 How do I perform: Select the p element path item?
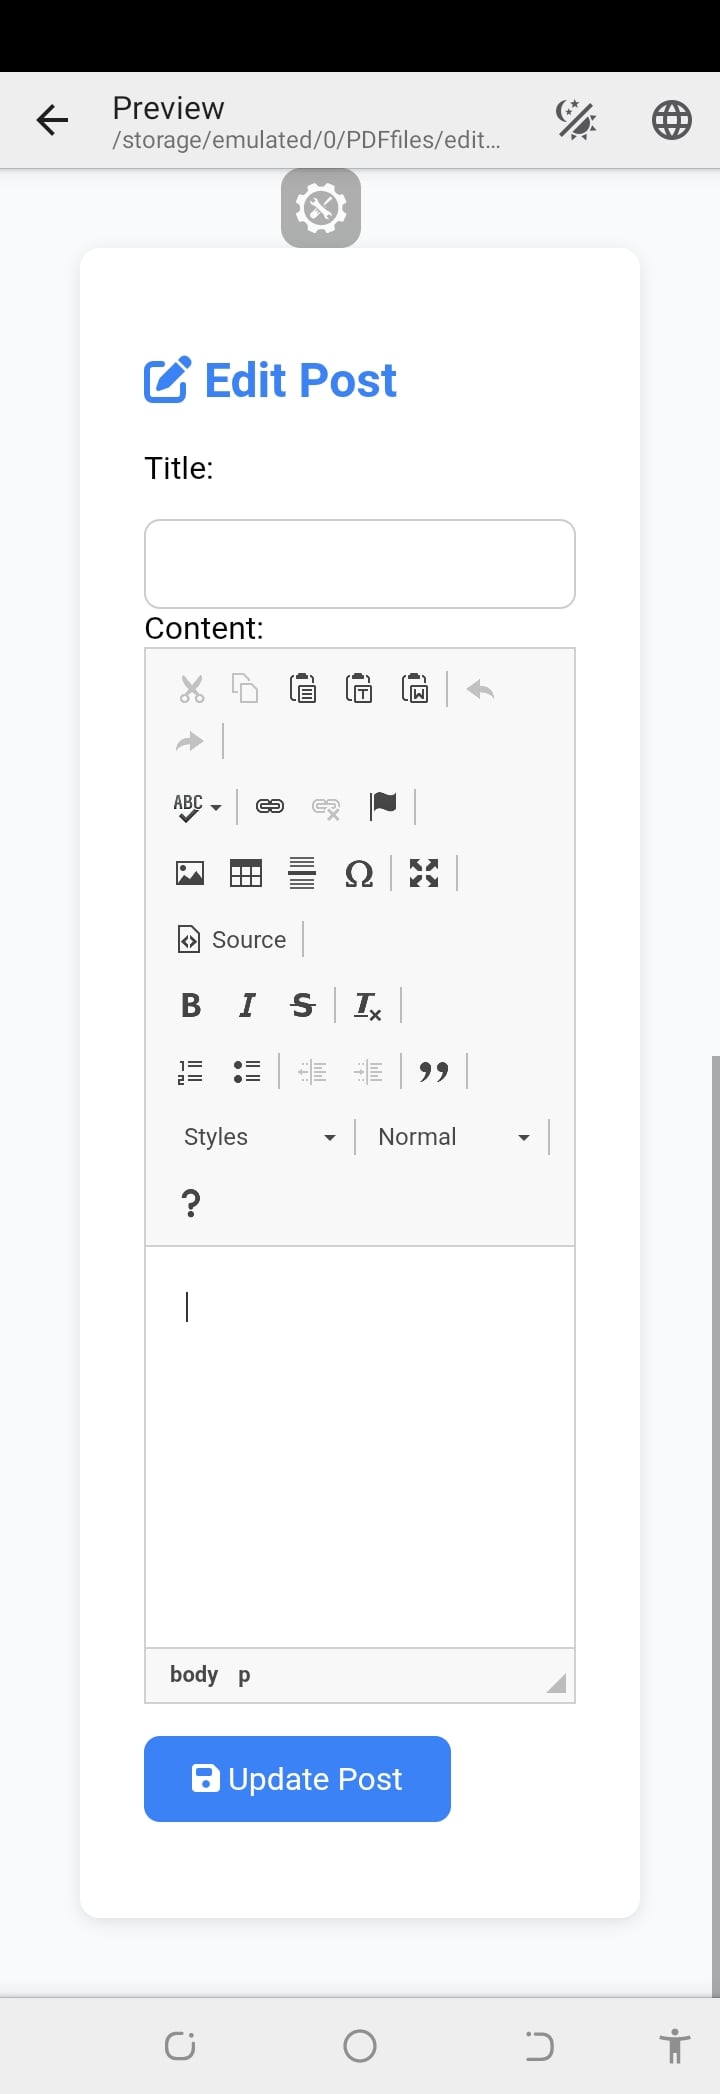tap(244, 1674)
